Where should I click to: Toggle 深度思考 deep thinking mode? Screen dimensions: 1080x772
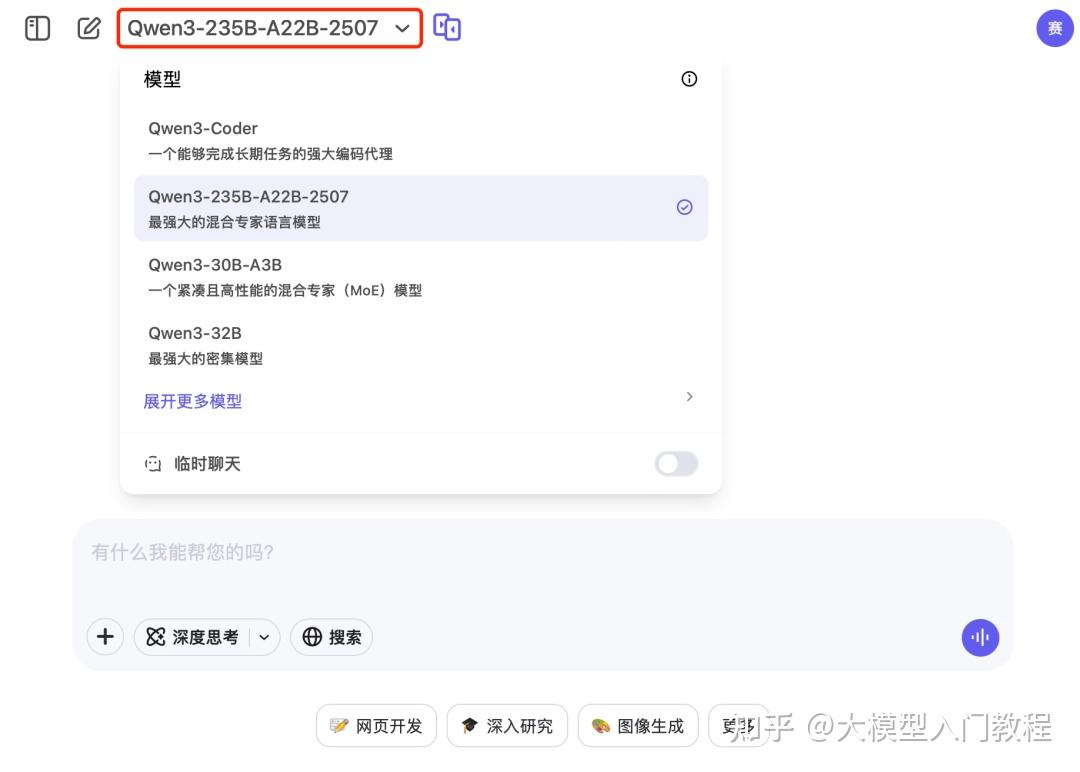pyautogui.click(x=191, y=637)
